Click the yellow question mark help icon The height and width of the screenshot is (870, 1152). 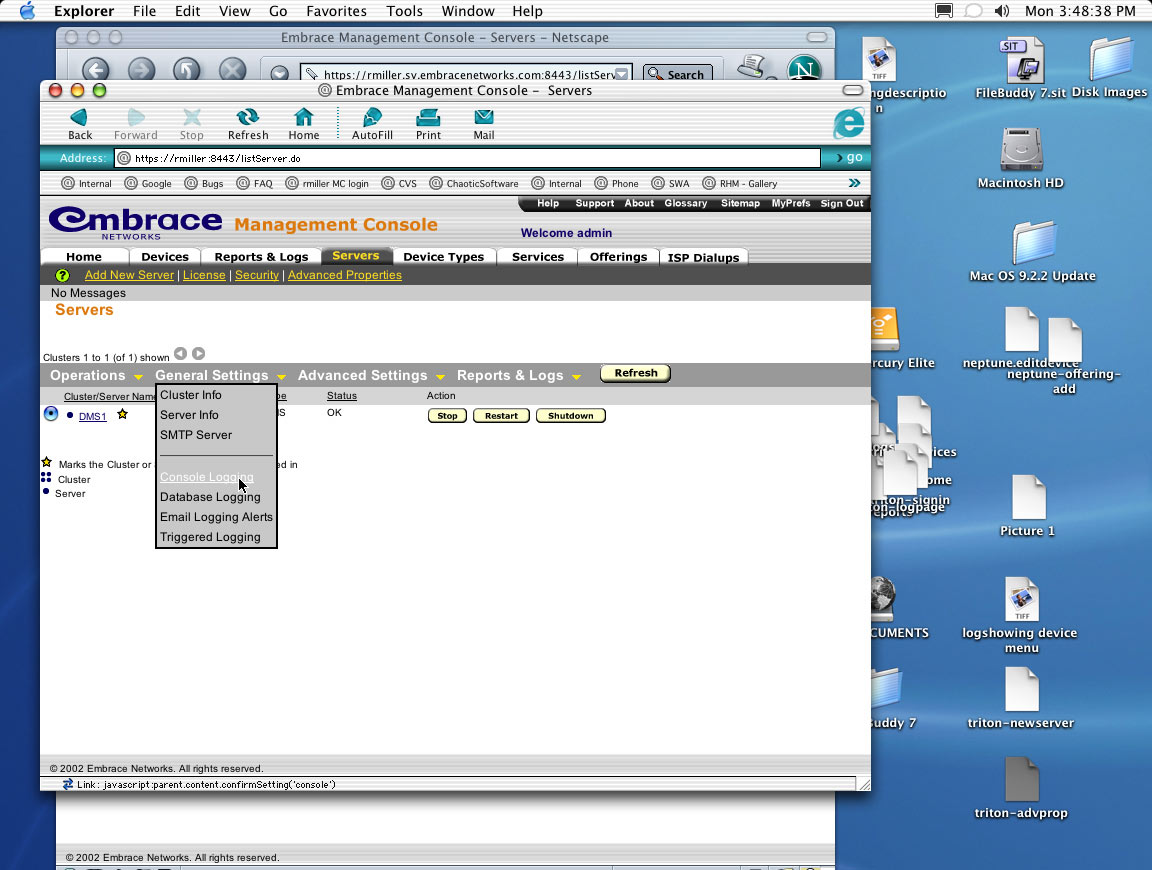(62, 275)
